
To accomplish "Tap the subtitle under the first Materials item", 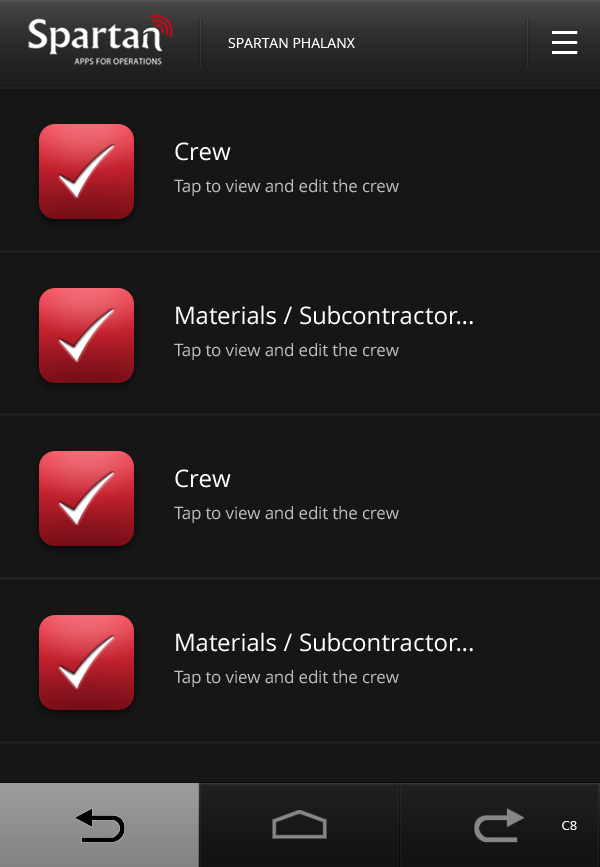I will [x=286, y=351].
